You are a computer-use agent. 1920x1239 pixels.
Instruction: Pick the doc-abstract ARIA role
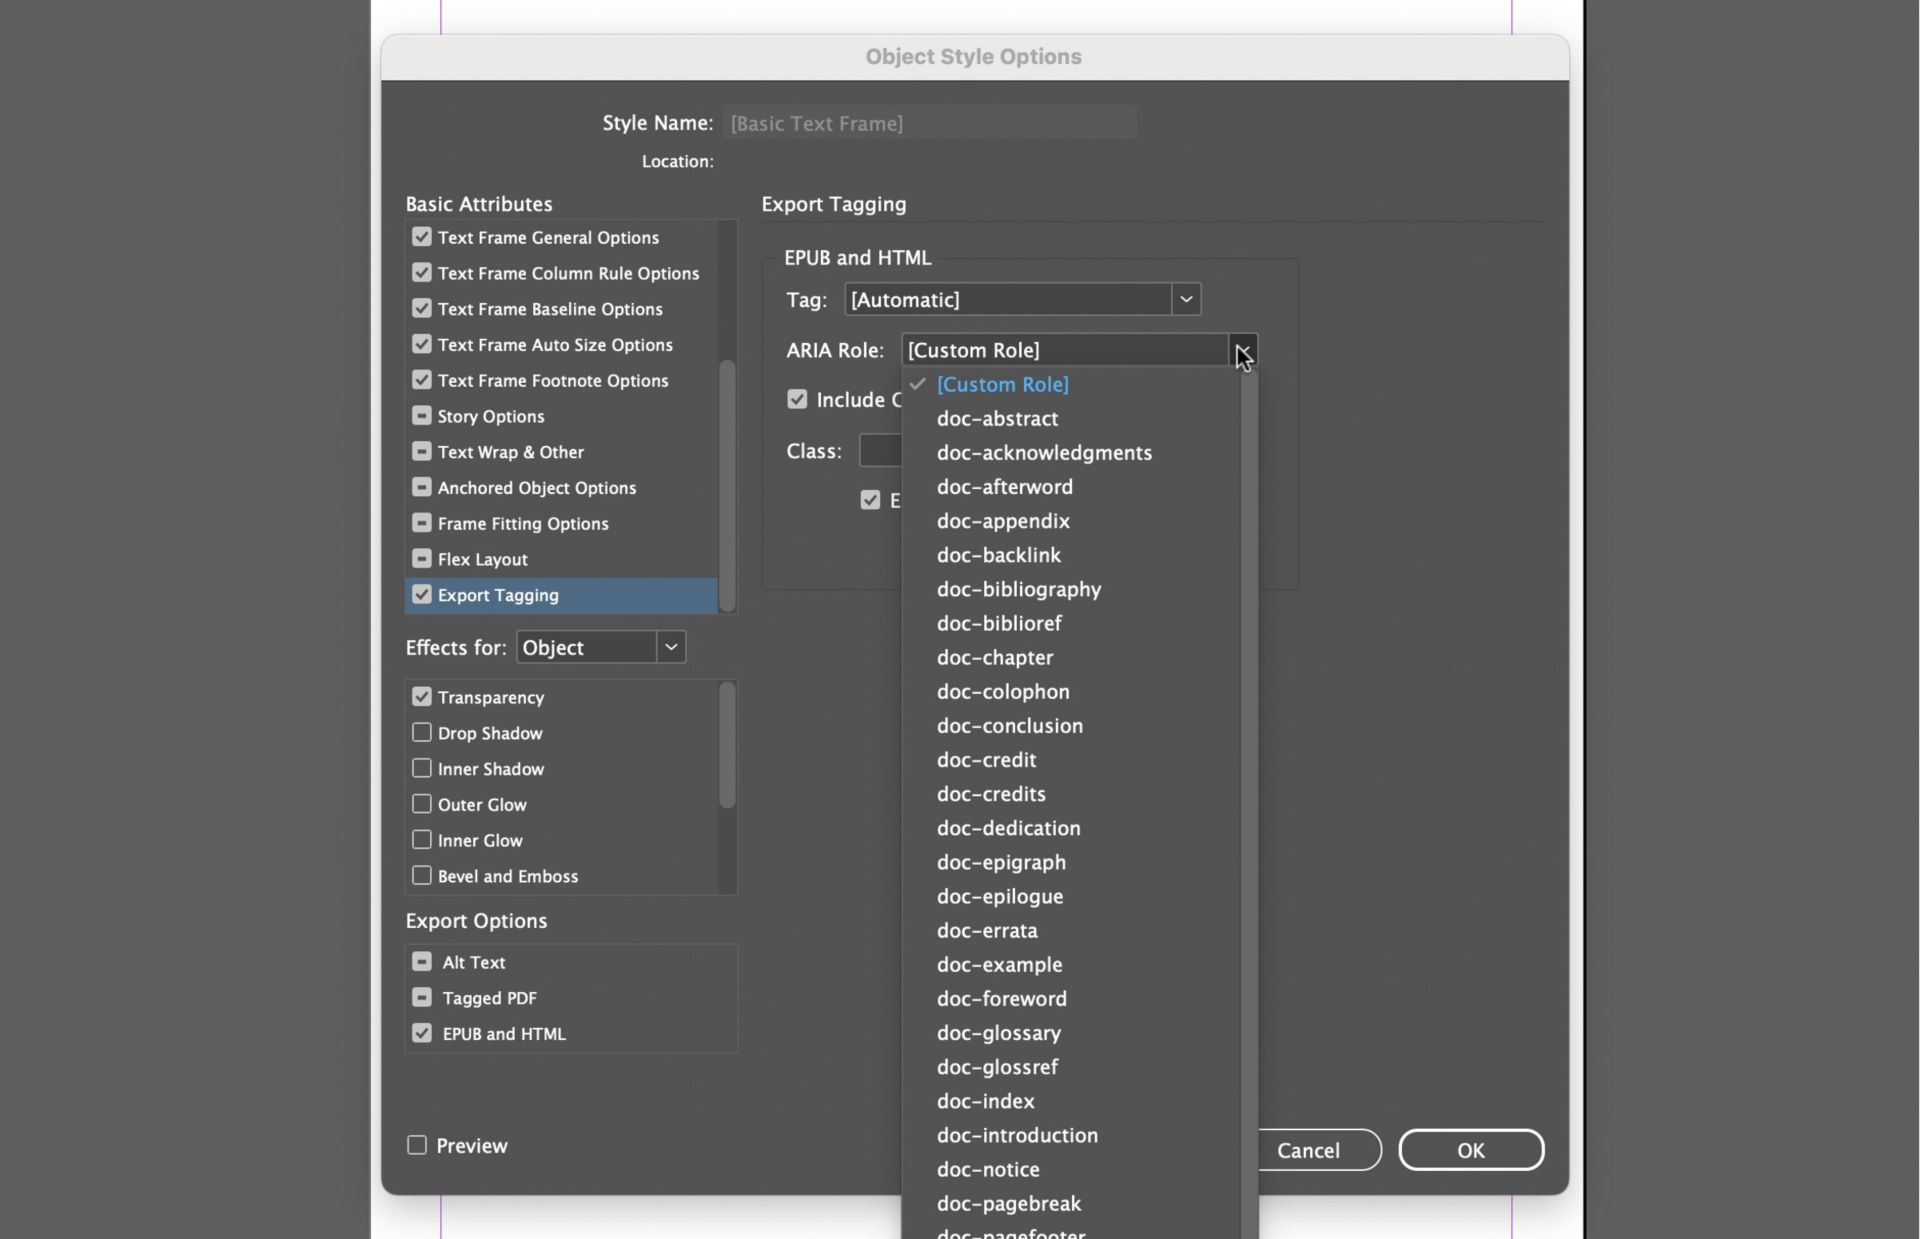(997, 418)
